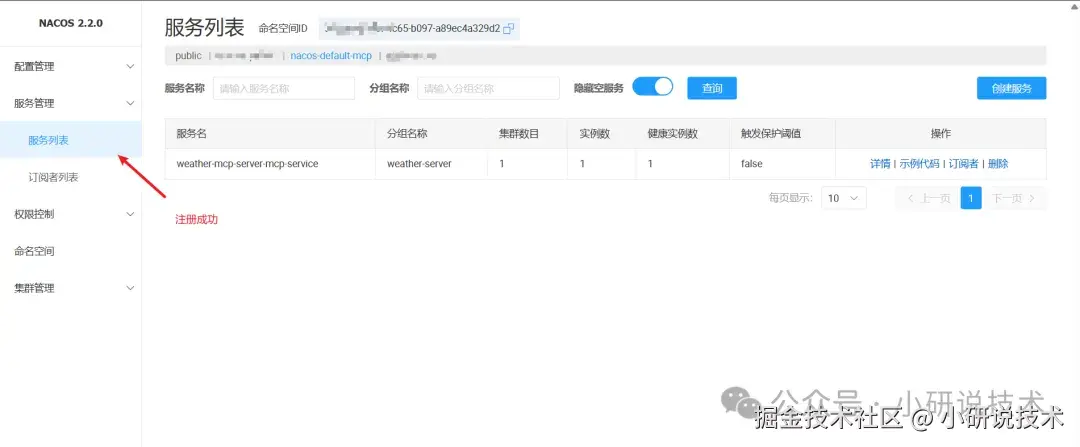Go to pagination page 1

point(970,198)
